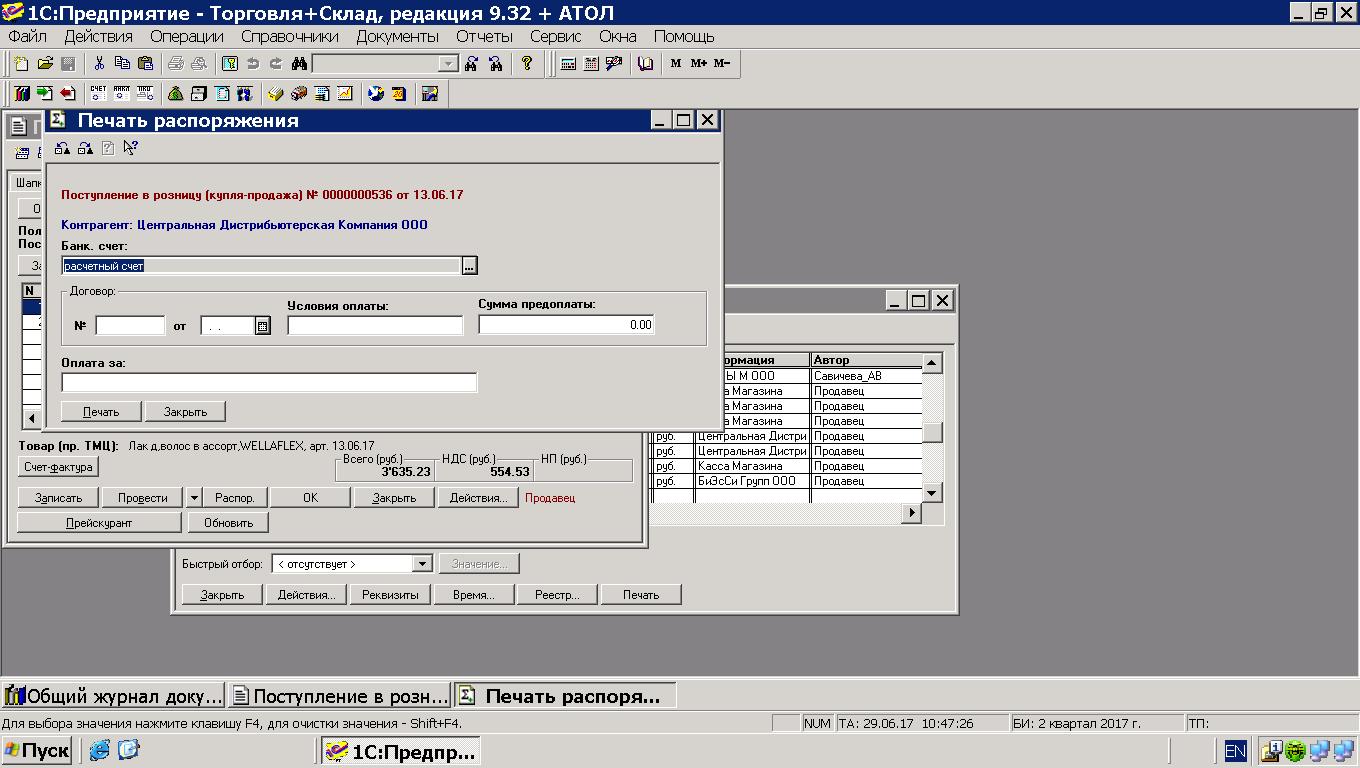Click the Счет-фактура button
This screenshot has height=768, width=1360.
click(58, 467)
